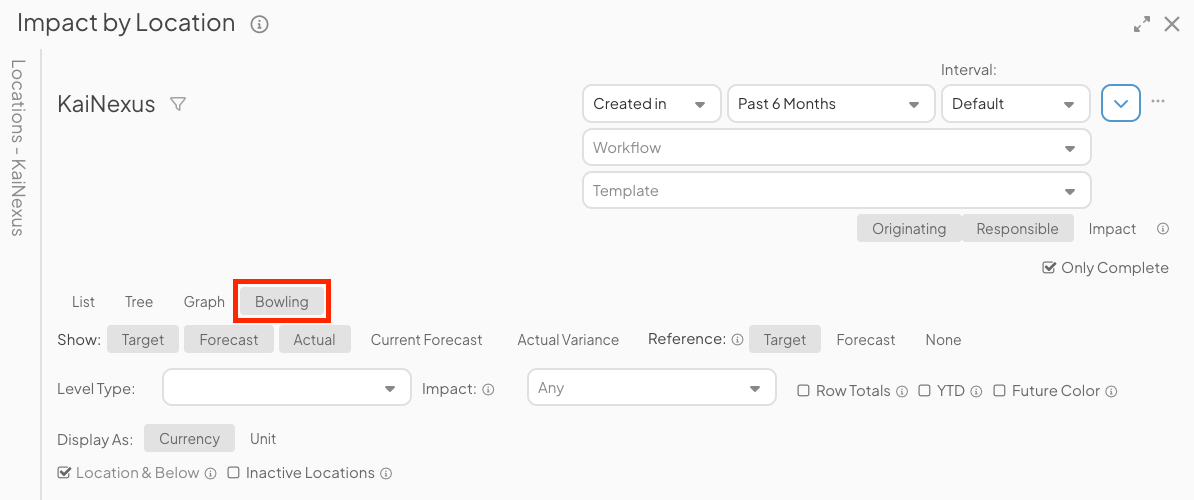Click the blue chevron collapse button
The height and width of the screenshot is (500, 1194).
click(1121, 103)
